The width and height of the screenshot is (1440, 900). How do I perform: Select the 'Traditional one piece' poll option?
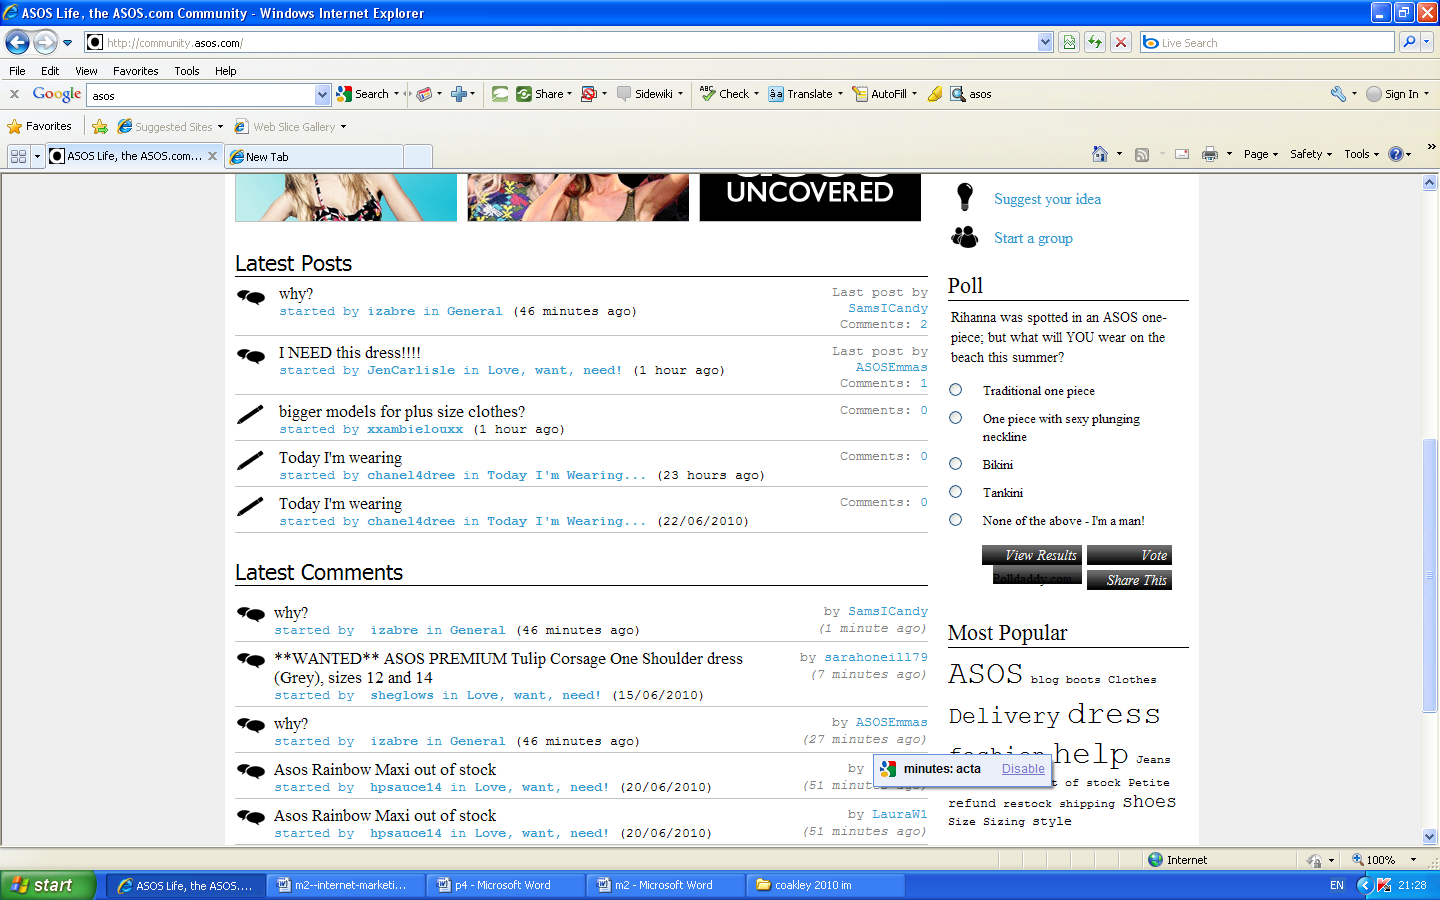(x=956, y=390)
